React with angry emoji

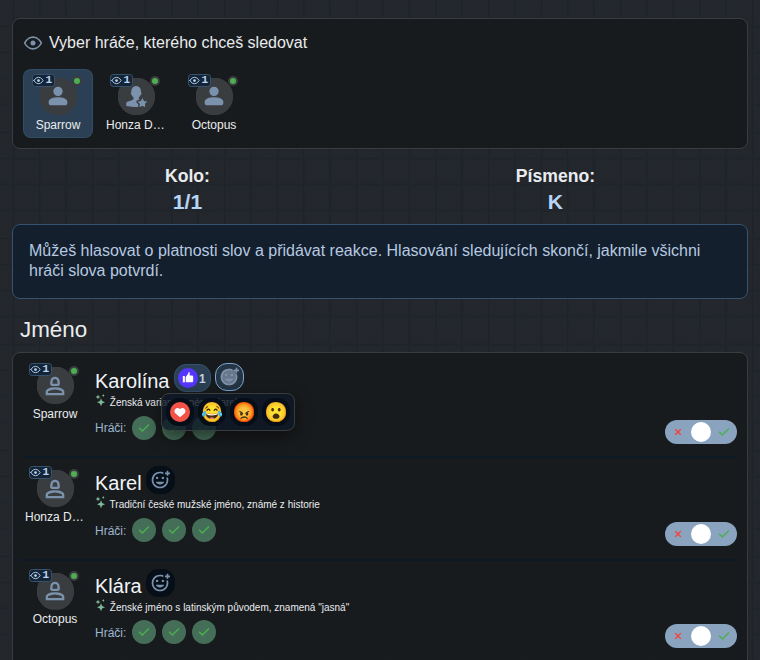(x=244, y=412)
